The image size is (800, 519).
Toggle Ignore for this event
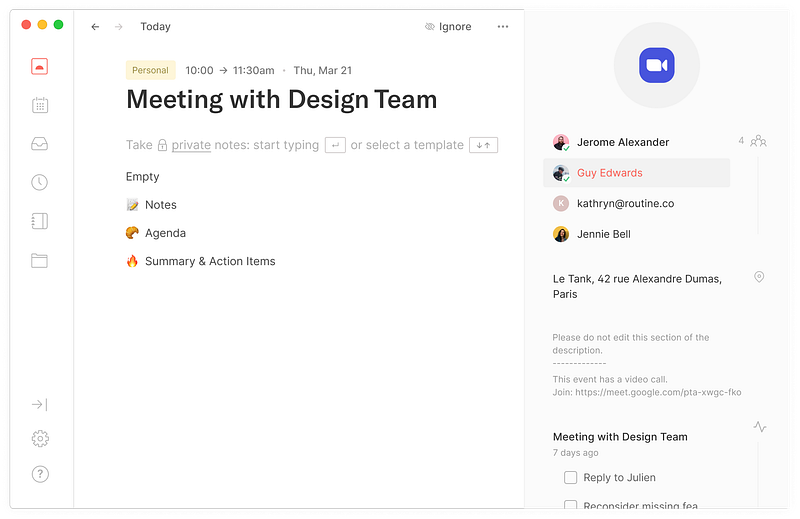[447, 27]
